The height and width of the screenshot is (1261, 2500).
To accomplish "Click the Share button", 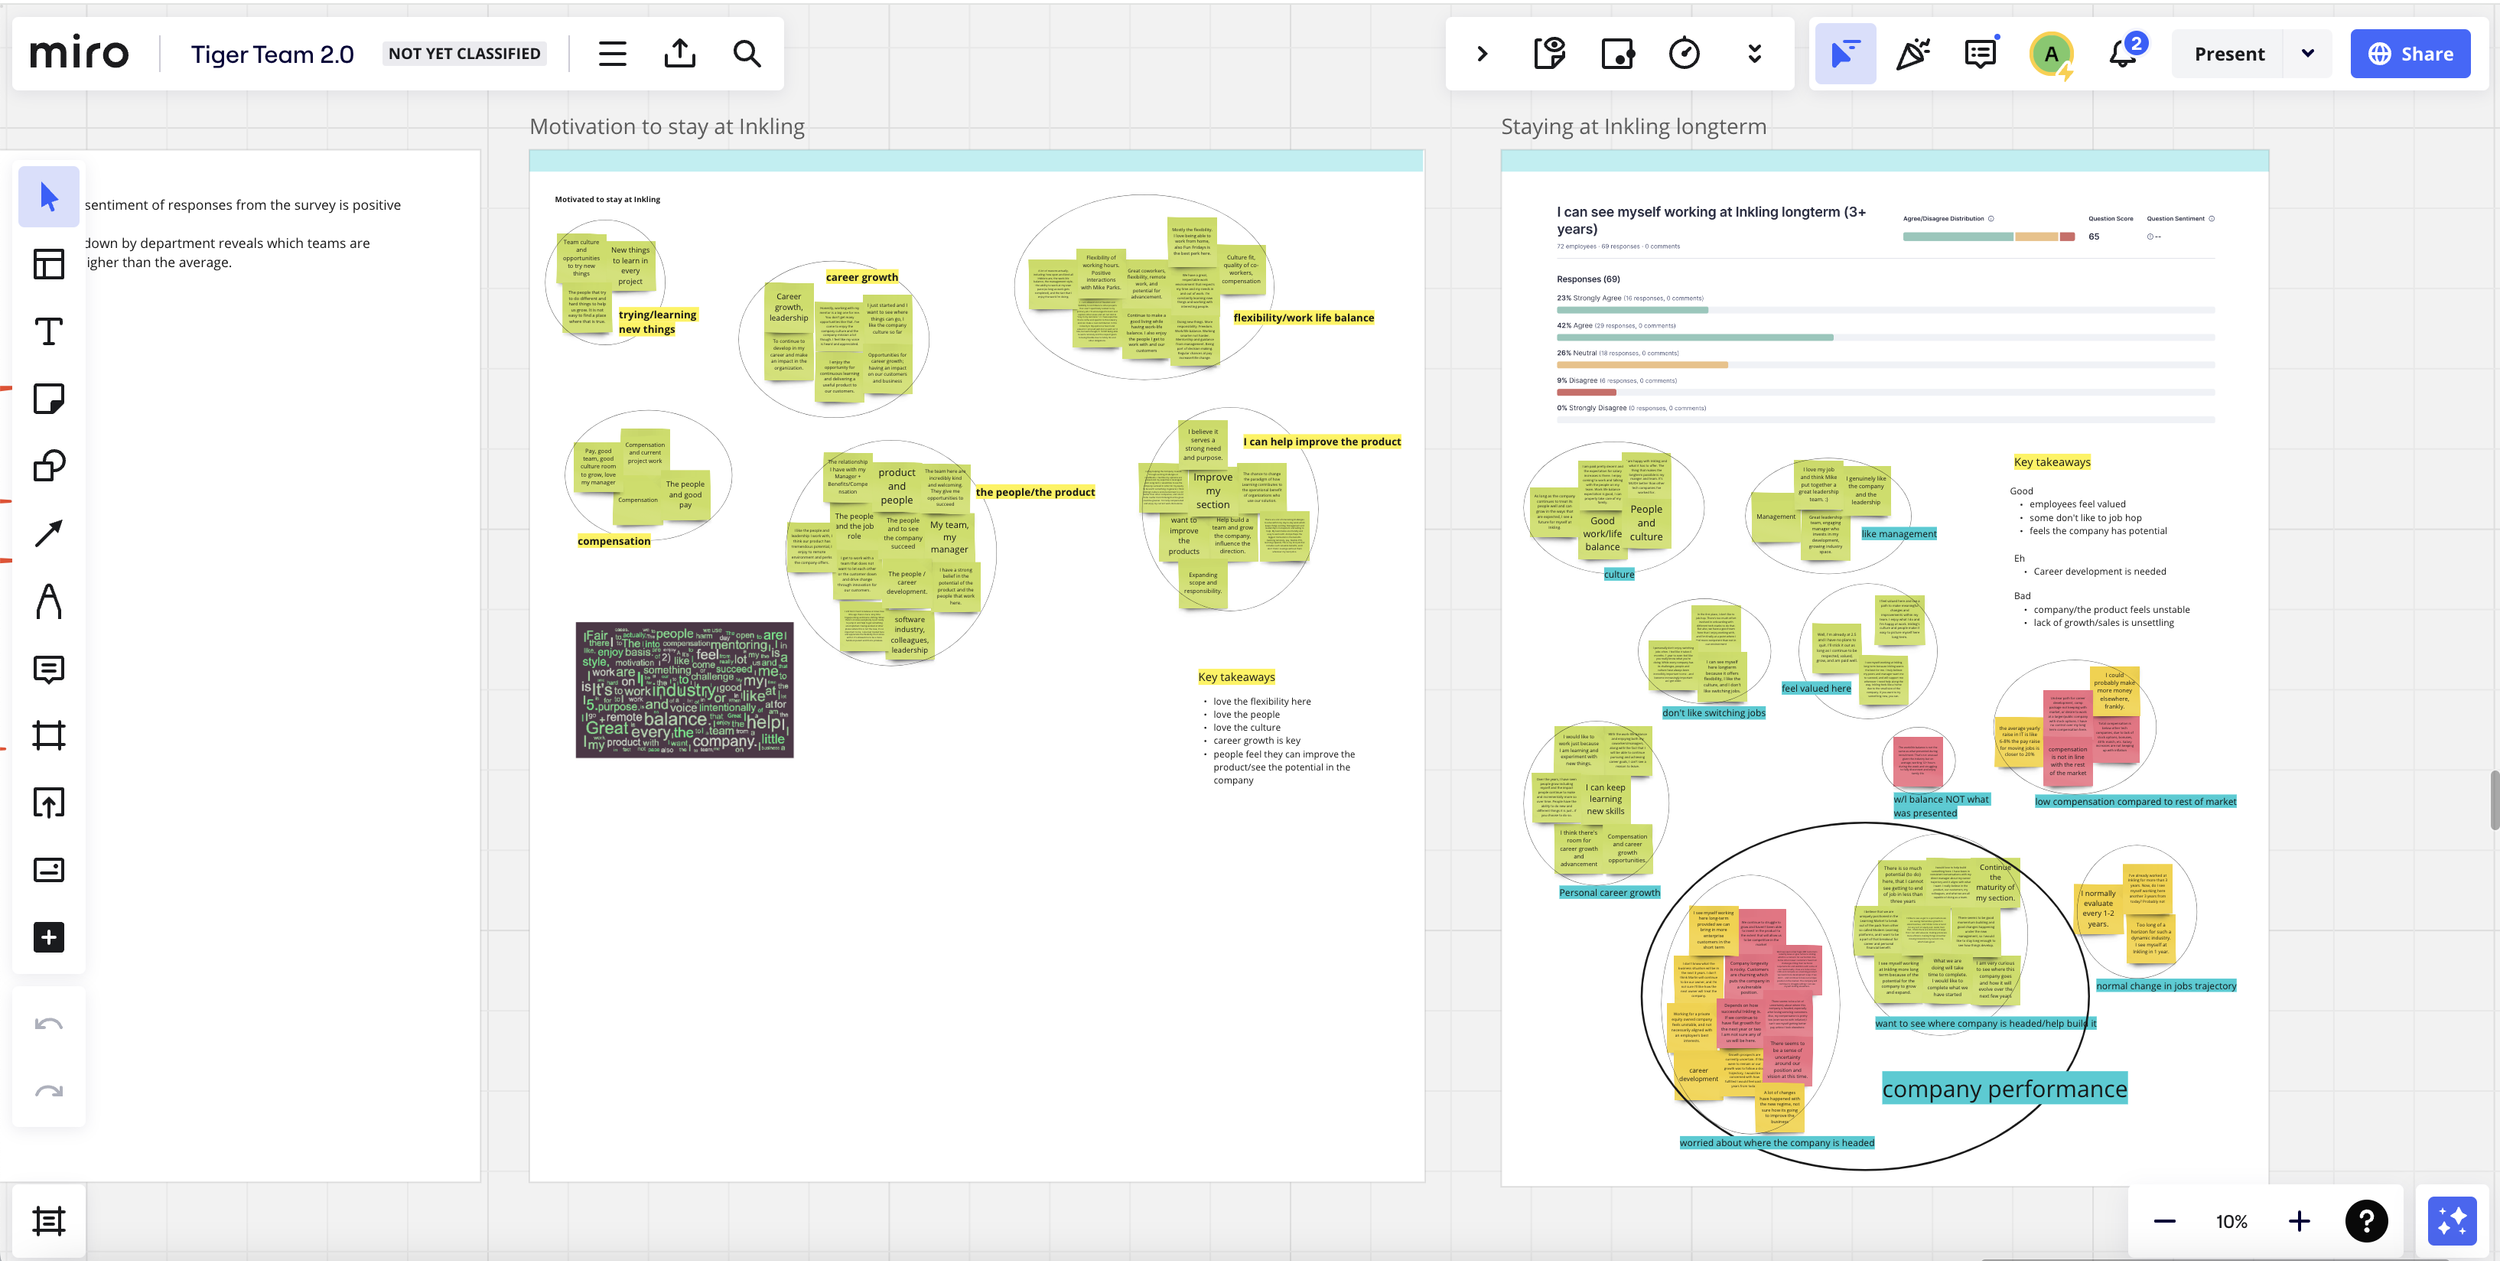I will pyautogui.click(x=2410, y=54).
